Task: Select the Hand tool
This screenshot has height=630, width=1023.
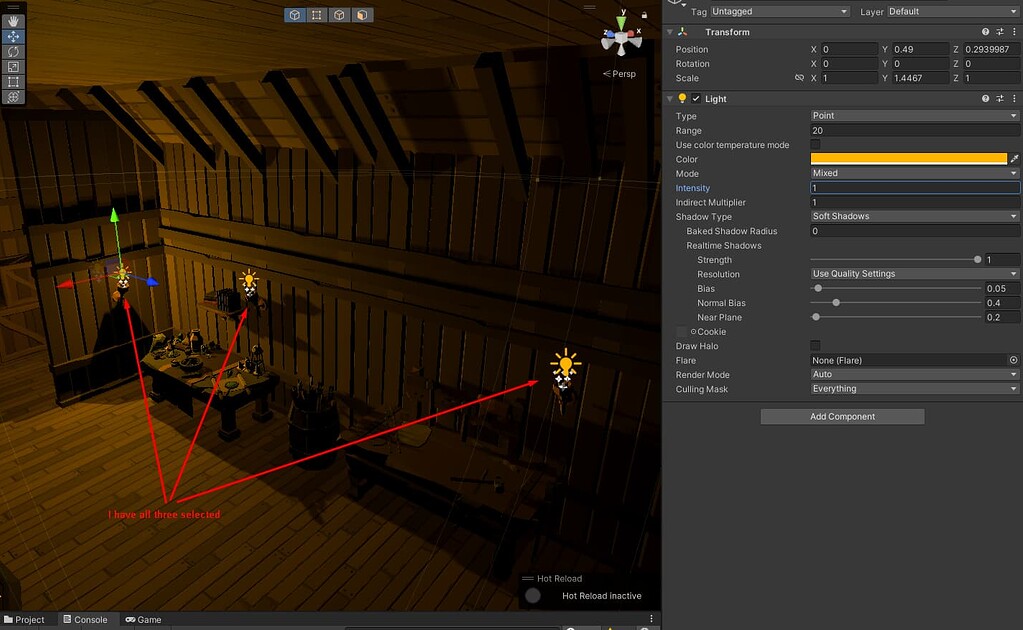Action: (13, 21)
